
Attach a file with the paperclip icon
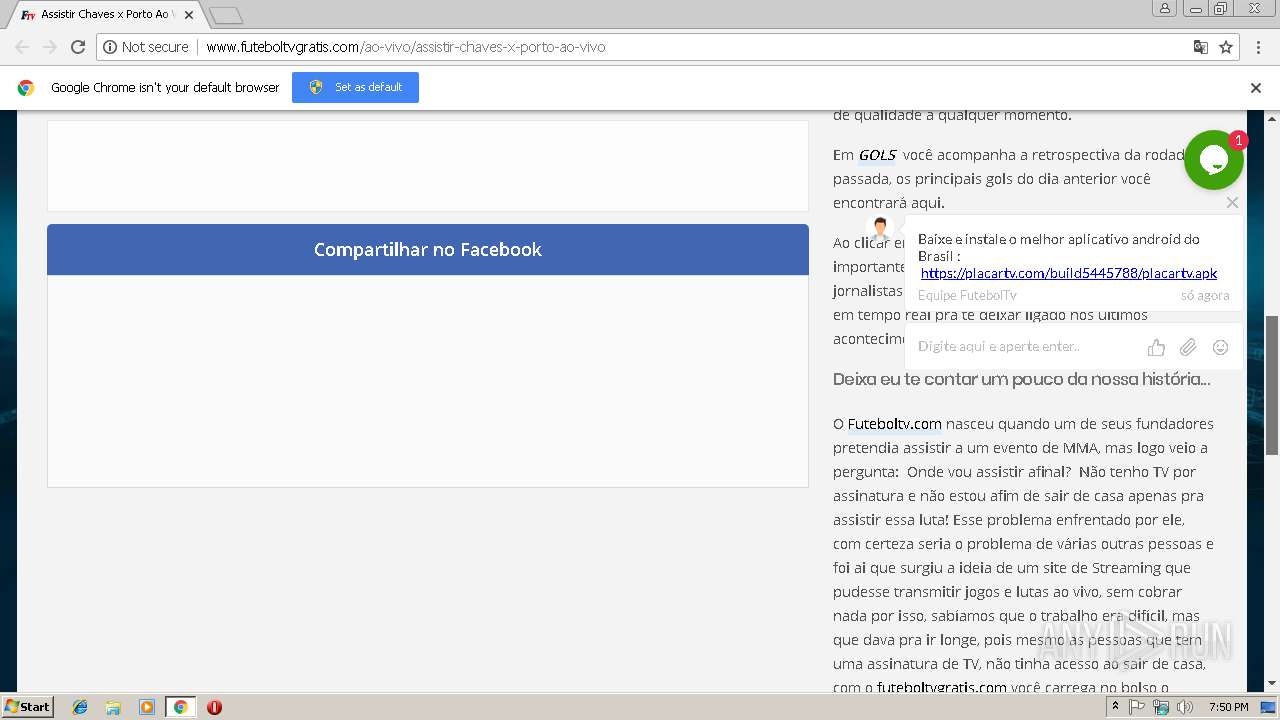pyautogui.click(x=1188, y=347)
